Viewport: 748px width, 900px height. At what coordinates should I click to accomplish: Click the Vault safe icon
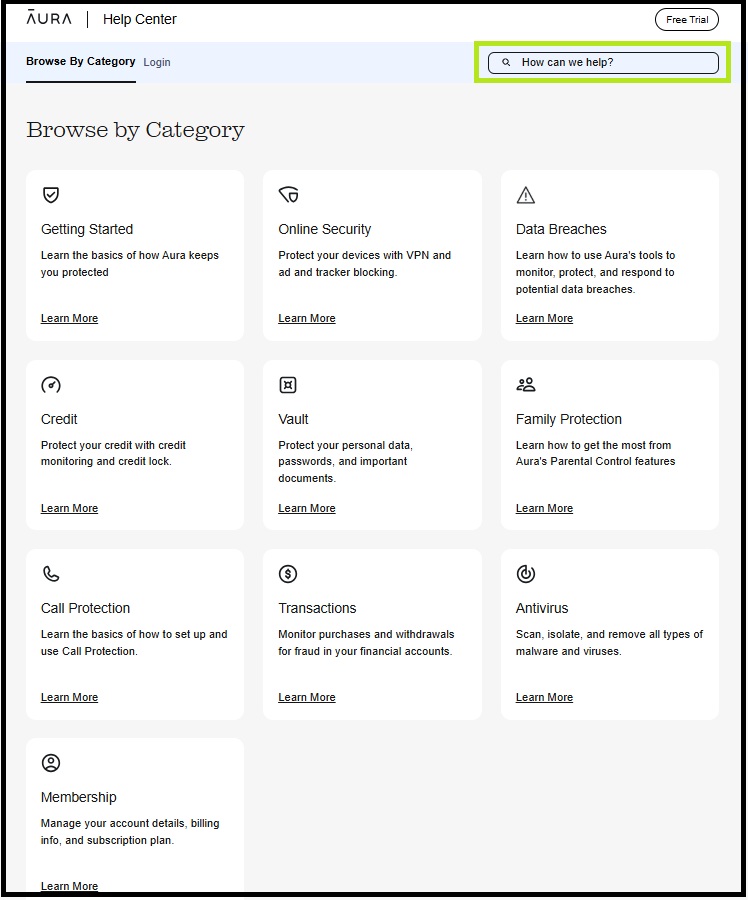(288, 385)
